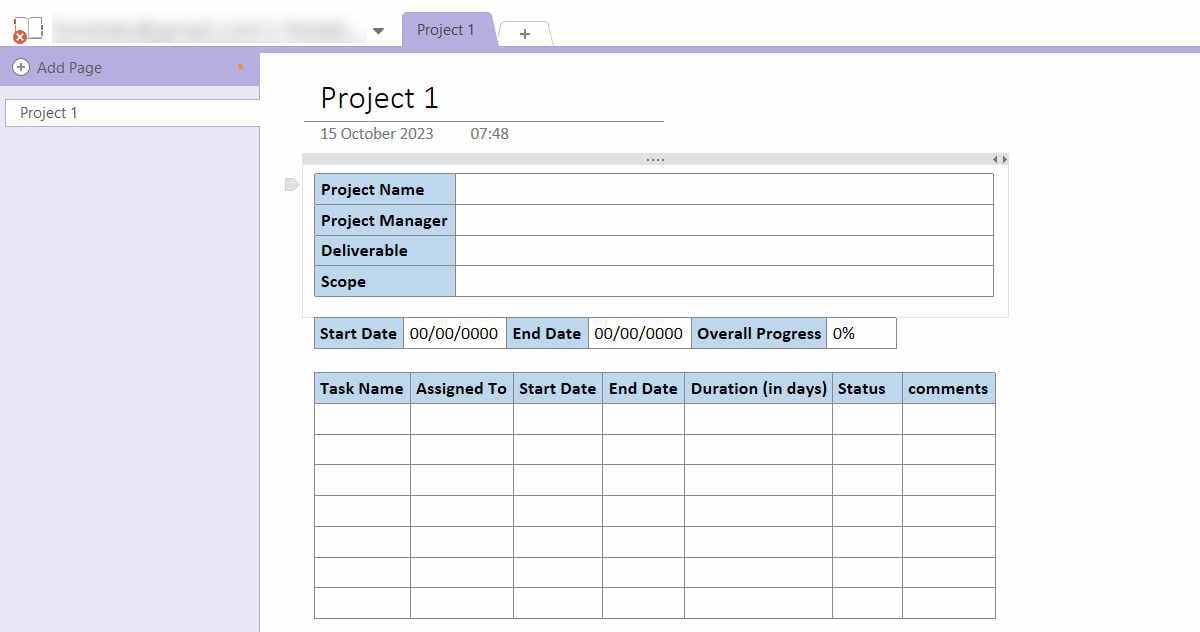The image size is (1200, 632).
Task: Click the empty field beside Project Name
Action: pos(724,190)
